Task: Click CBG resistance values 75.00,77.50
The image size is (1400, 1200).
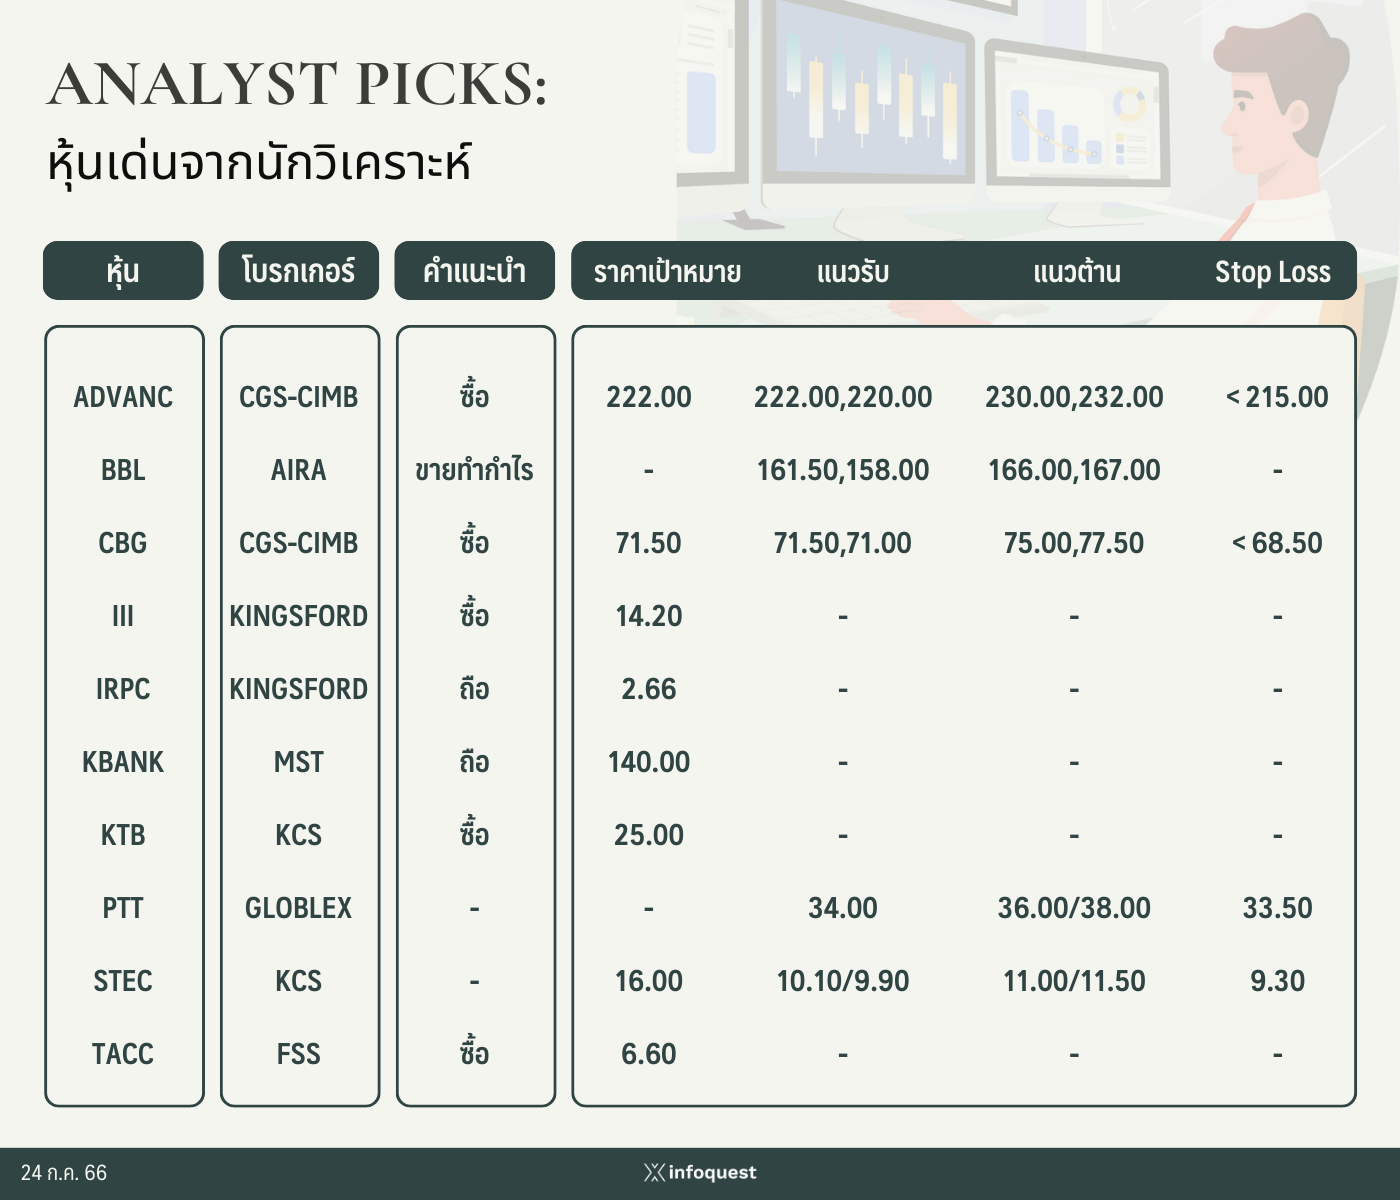Action: point(1074,543)
